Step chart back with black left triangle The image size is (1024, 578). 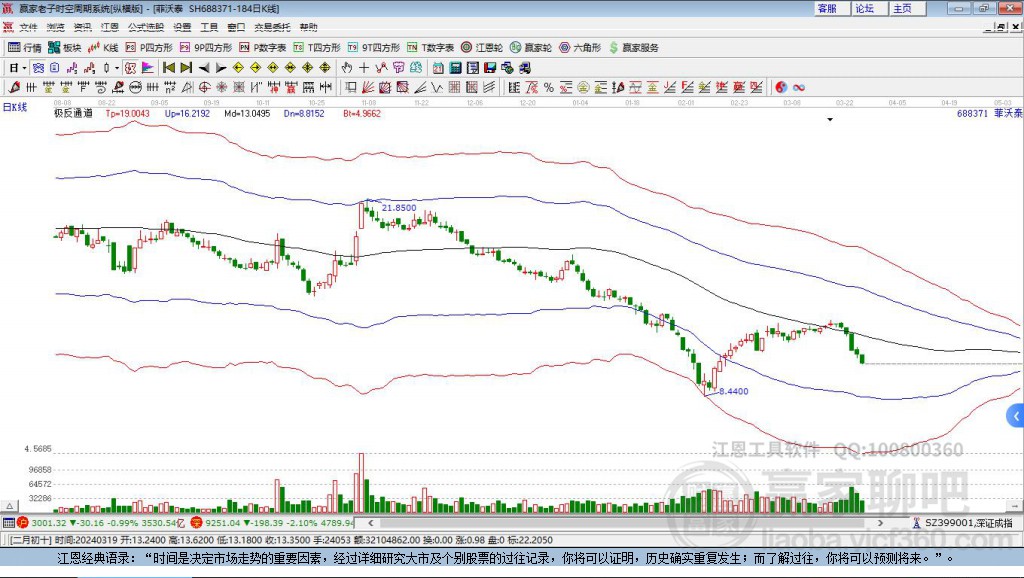pyautogui.click(x=204, y=67)
